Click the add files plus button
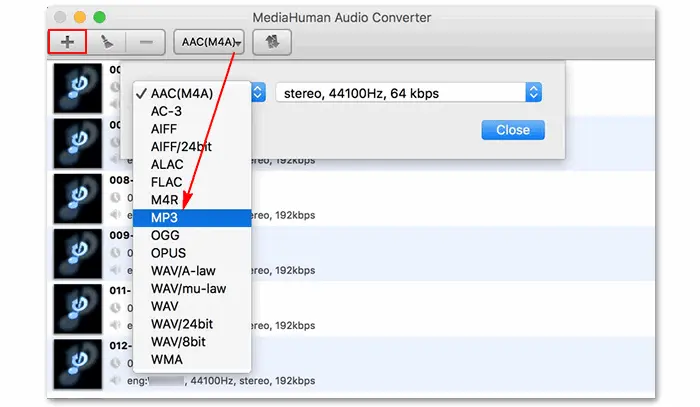 pos(68,43)
